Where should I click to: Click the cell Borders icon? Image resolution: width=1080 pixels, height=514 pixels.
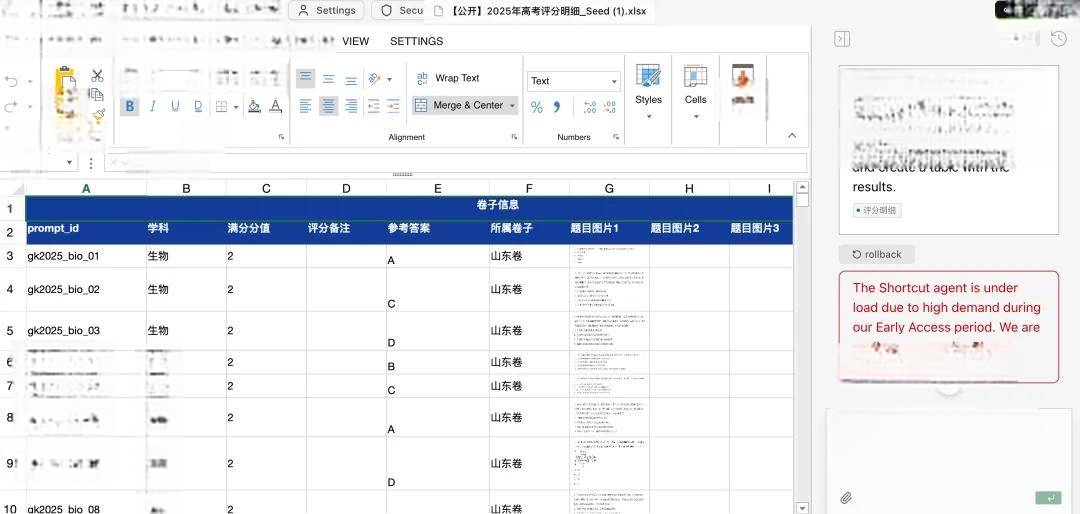click(222, 107)
